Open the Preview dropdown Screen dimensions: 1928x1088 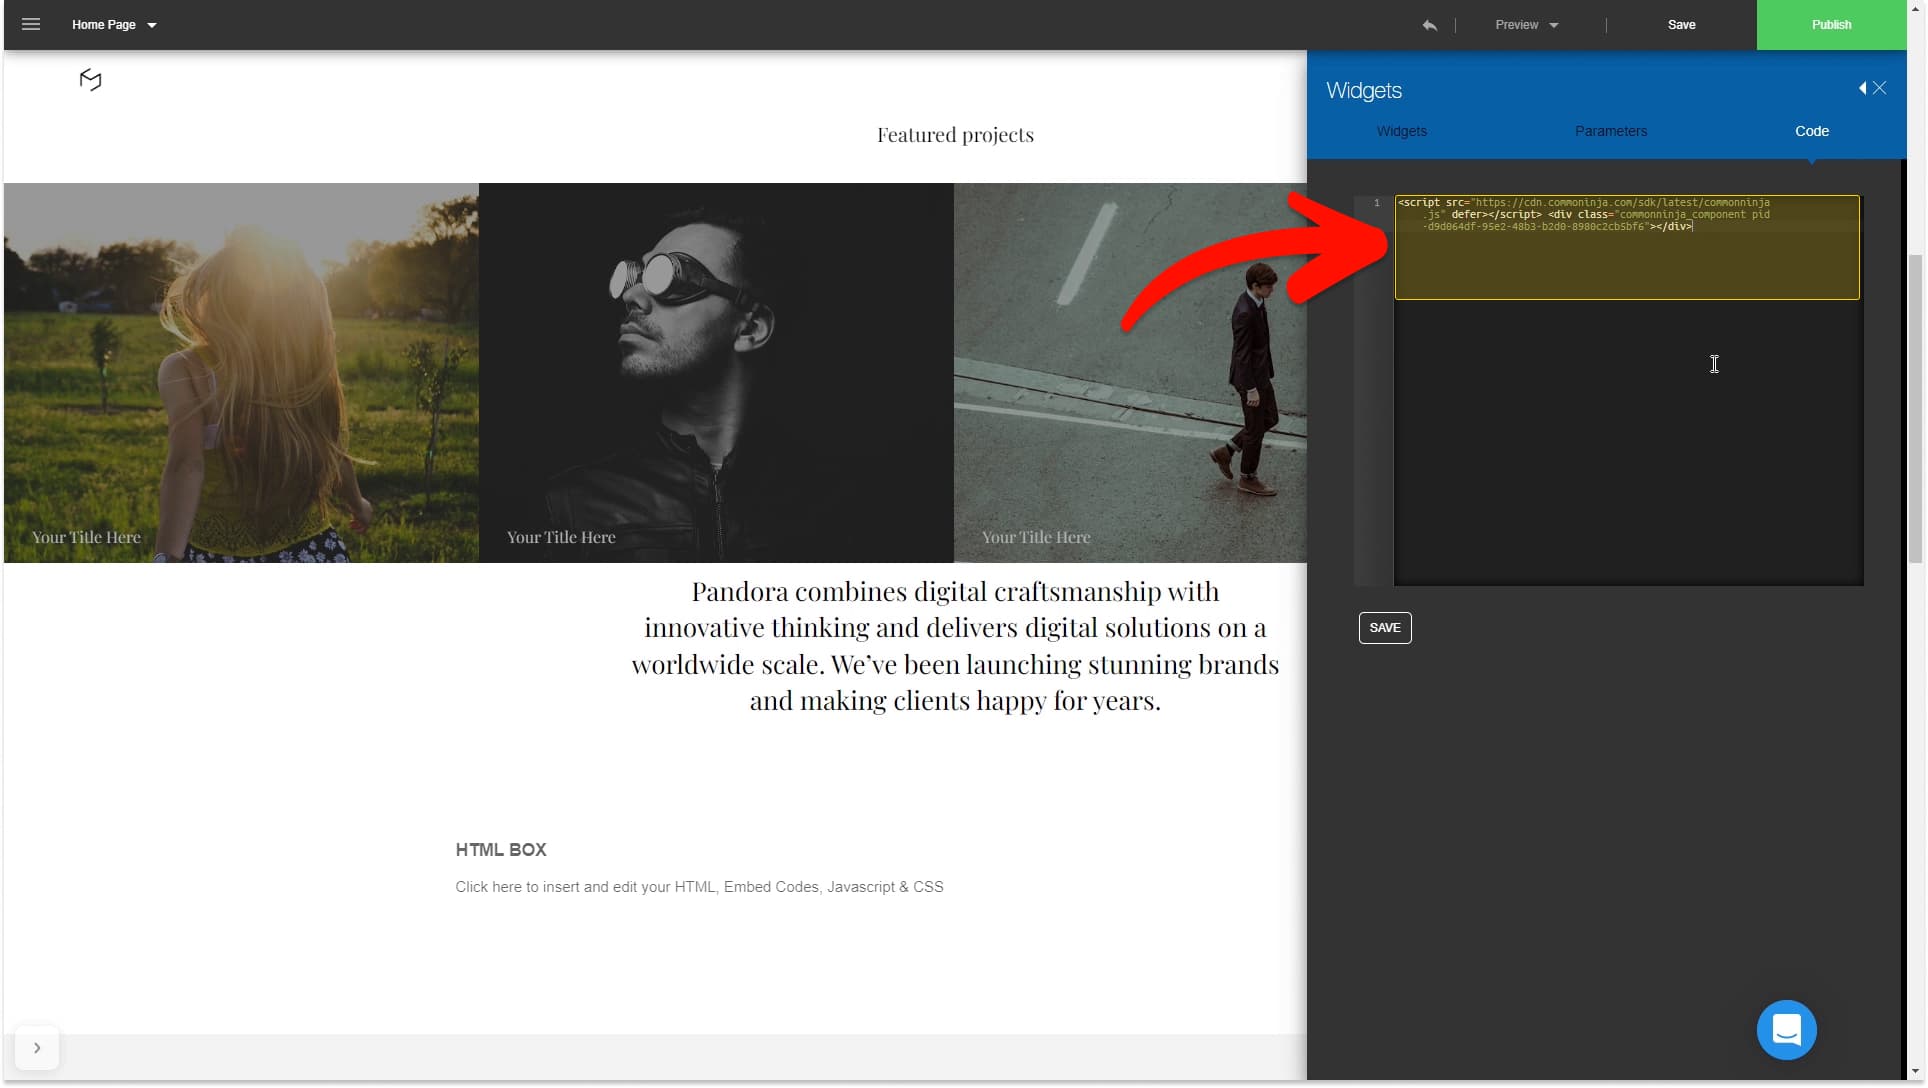pyautogui.click(x=1526, y=25)
